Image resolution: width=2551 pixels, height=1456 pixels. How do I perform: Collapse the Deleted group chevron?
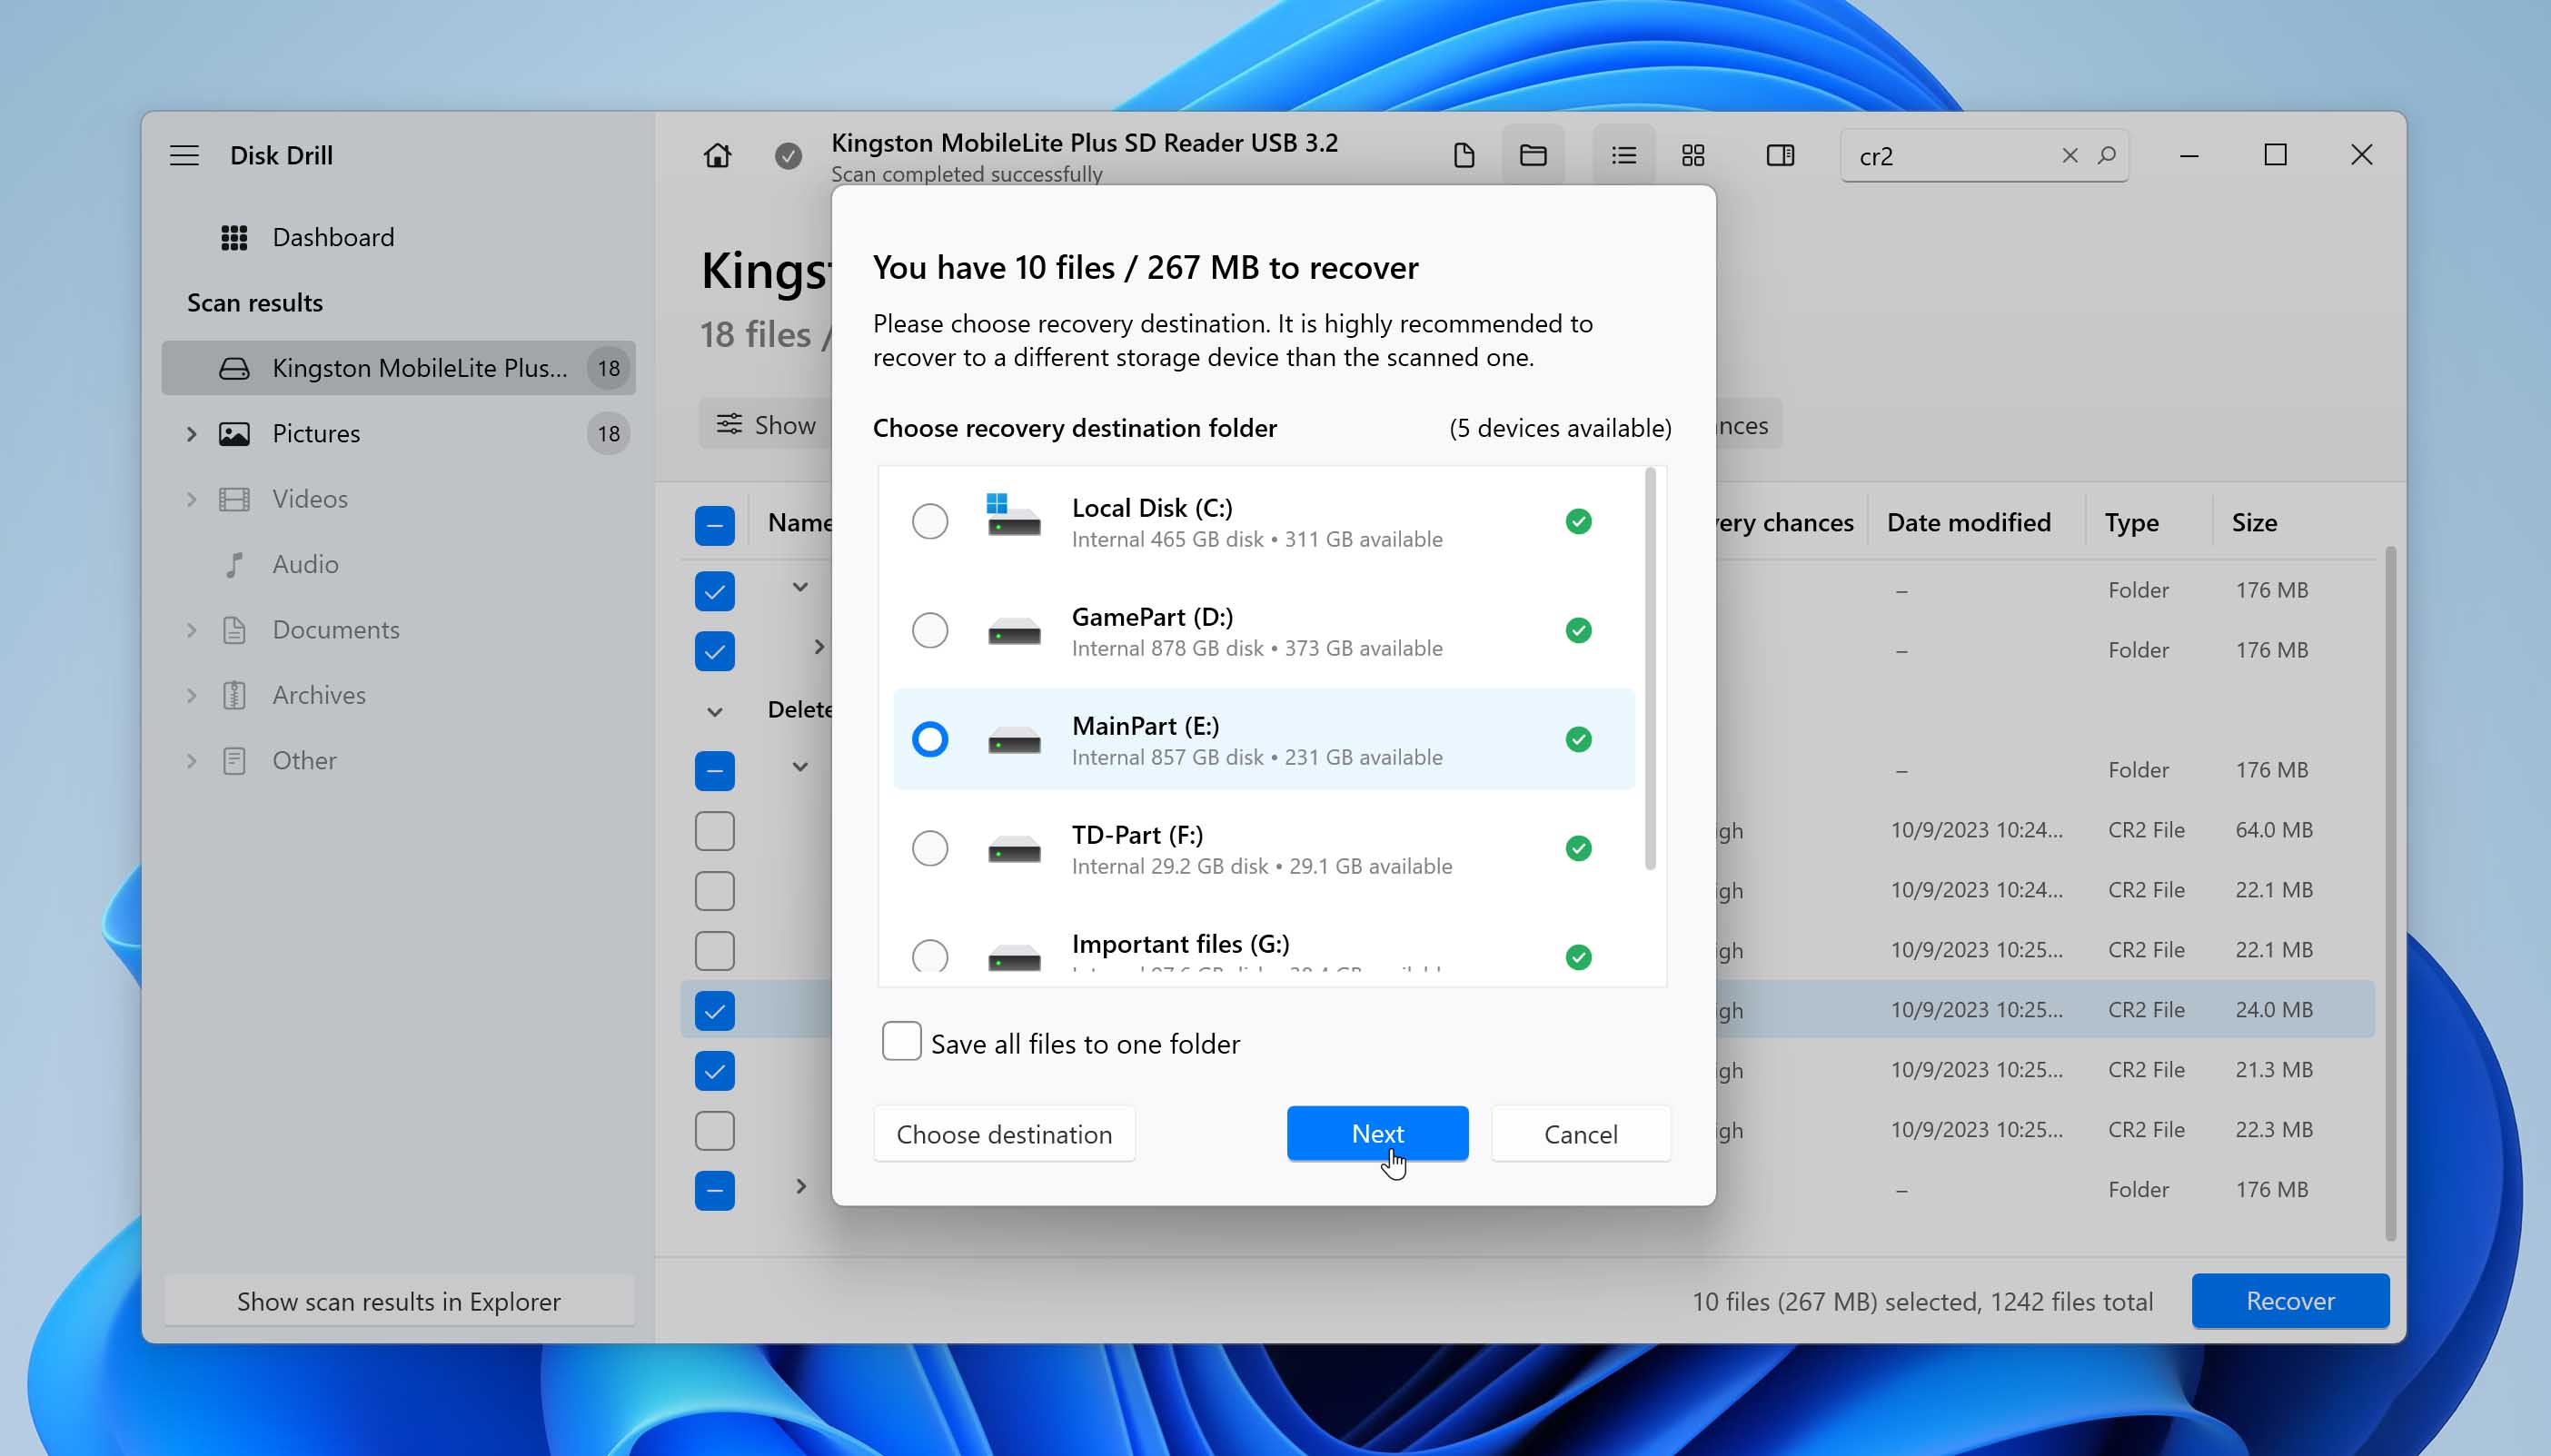click(x=714, y=711)
